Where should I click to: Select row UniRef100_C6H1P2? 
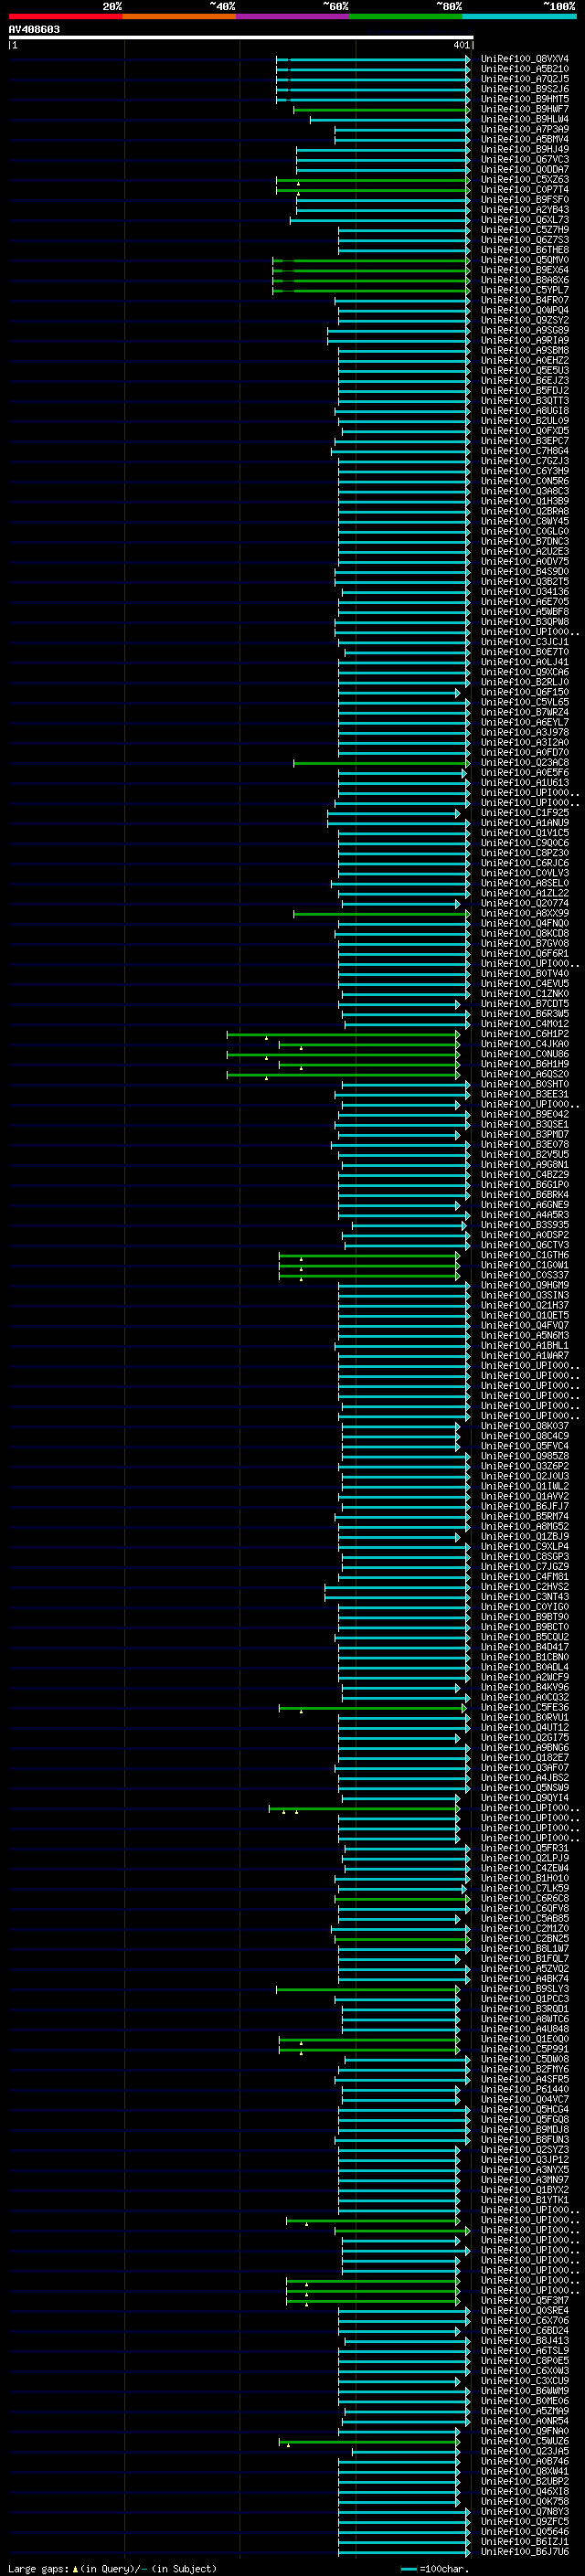[524, 1034]
